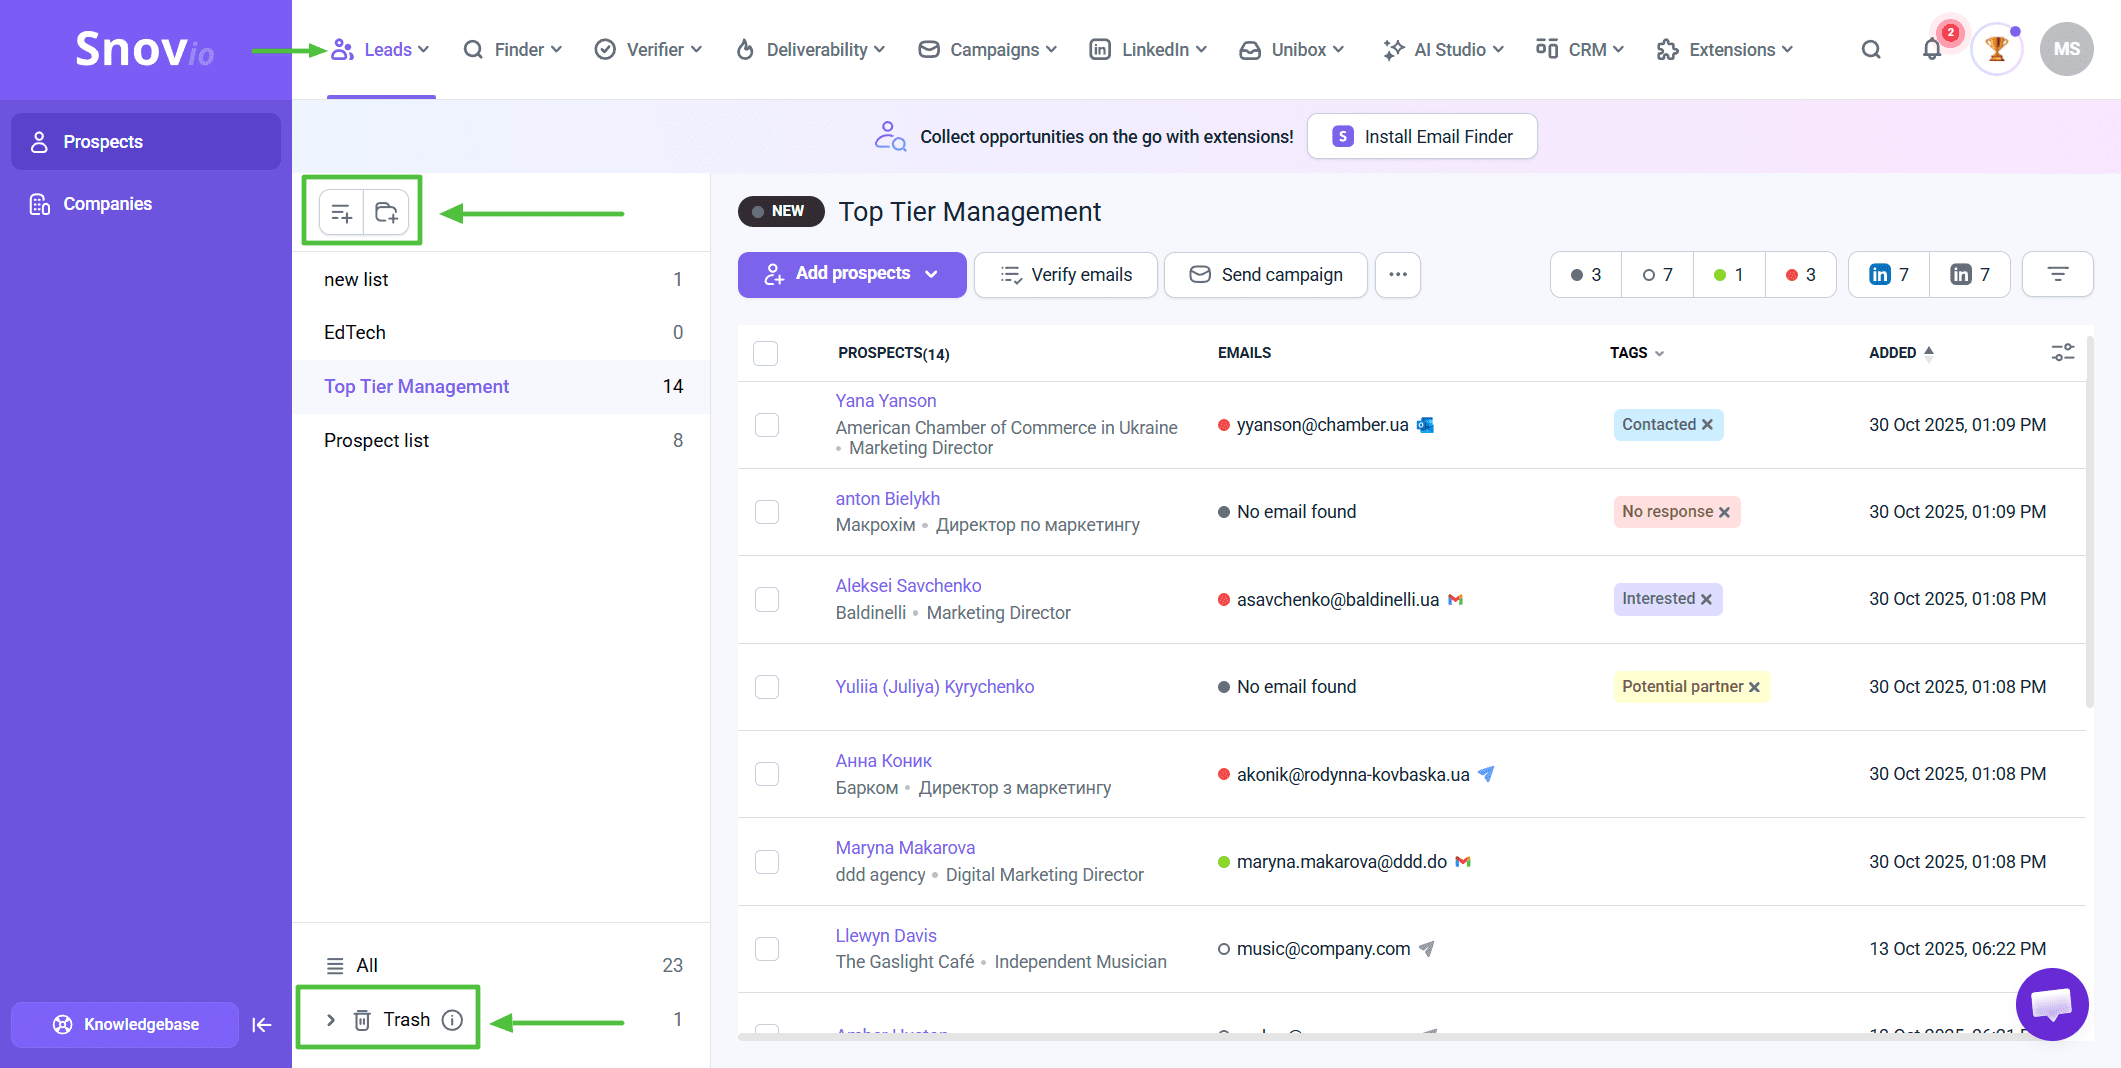
Task: Click the create new list icon
Action: tap(341, 213)
